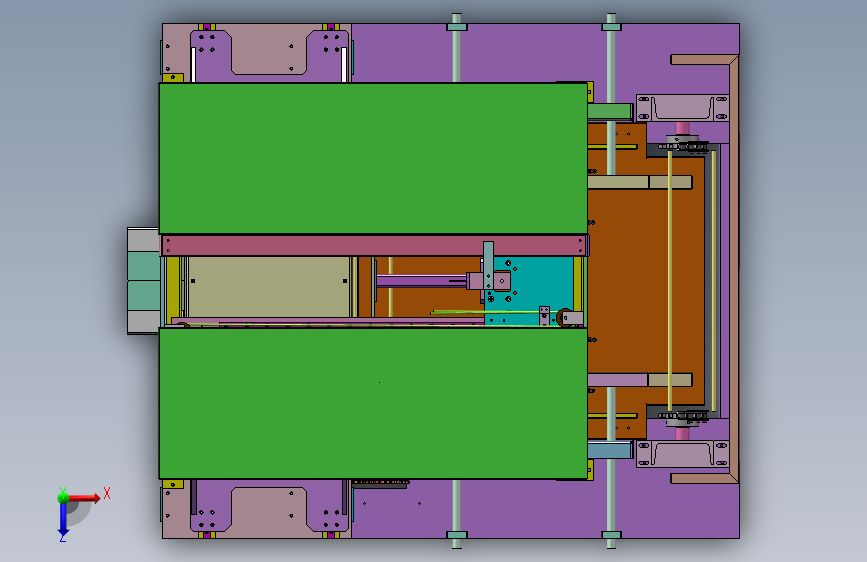Select the lilac block near the lower orange plate edge

pyautogui.click(x=618, y=380)
